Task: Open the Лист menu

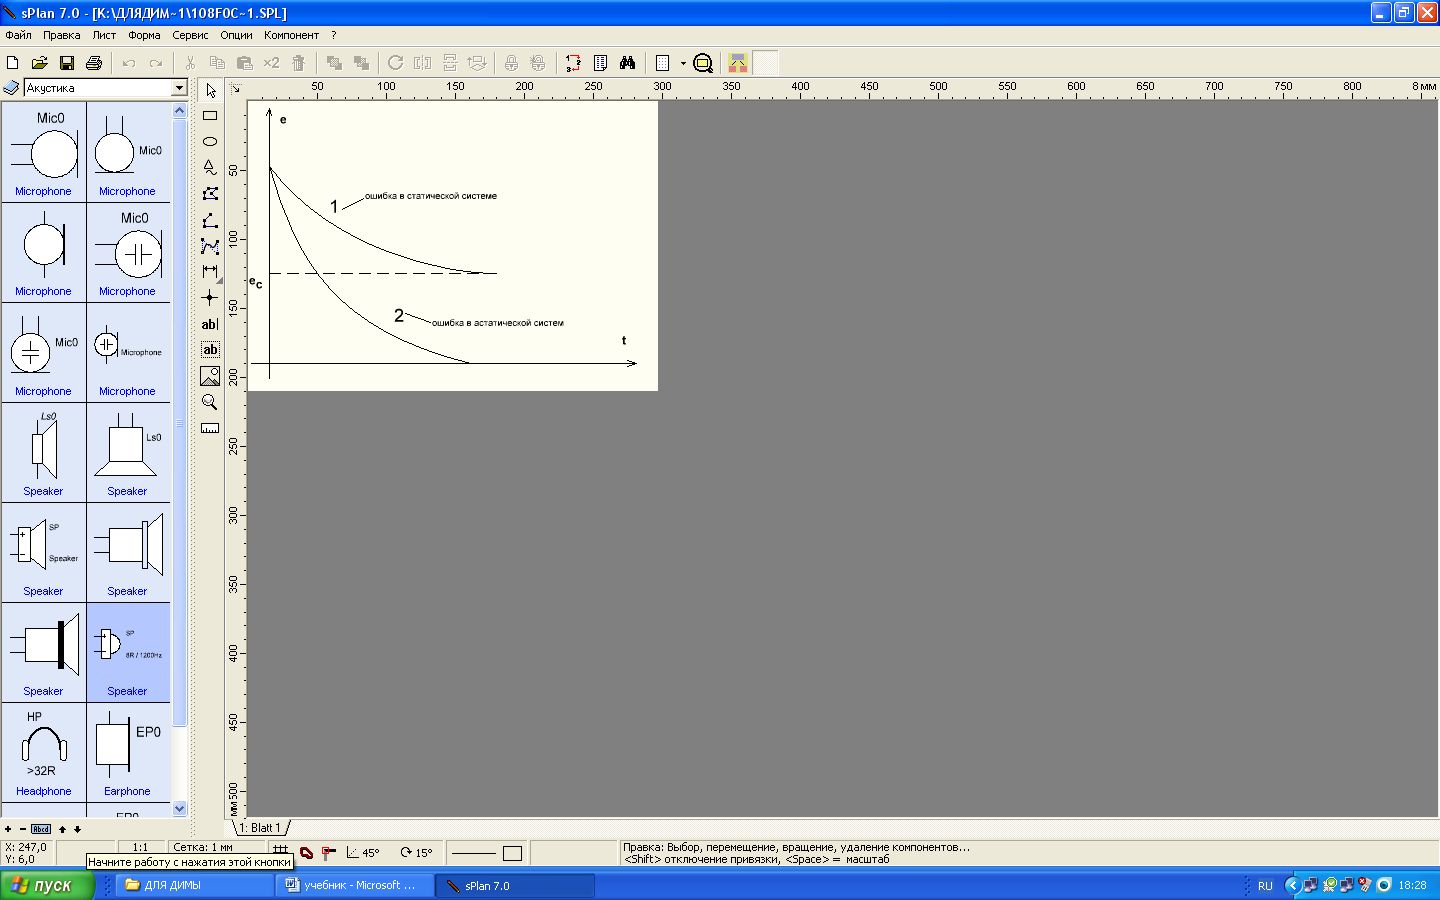Action: pyautogui.click(x=104, y=35)
